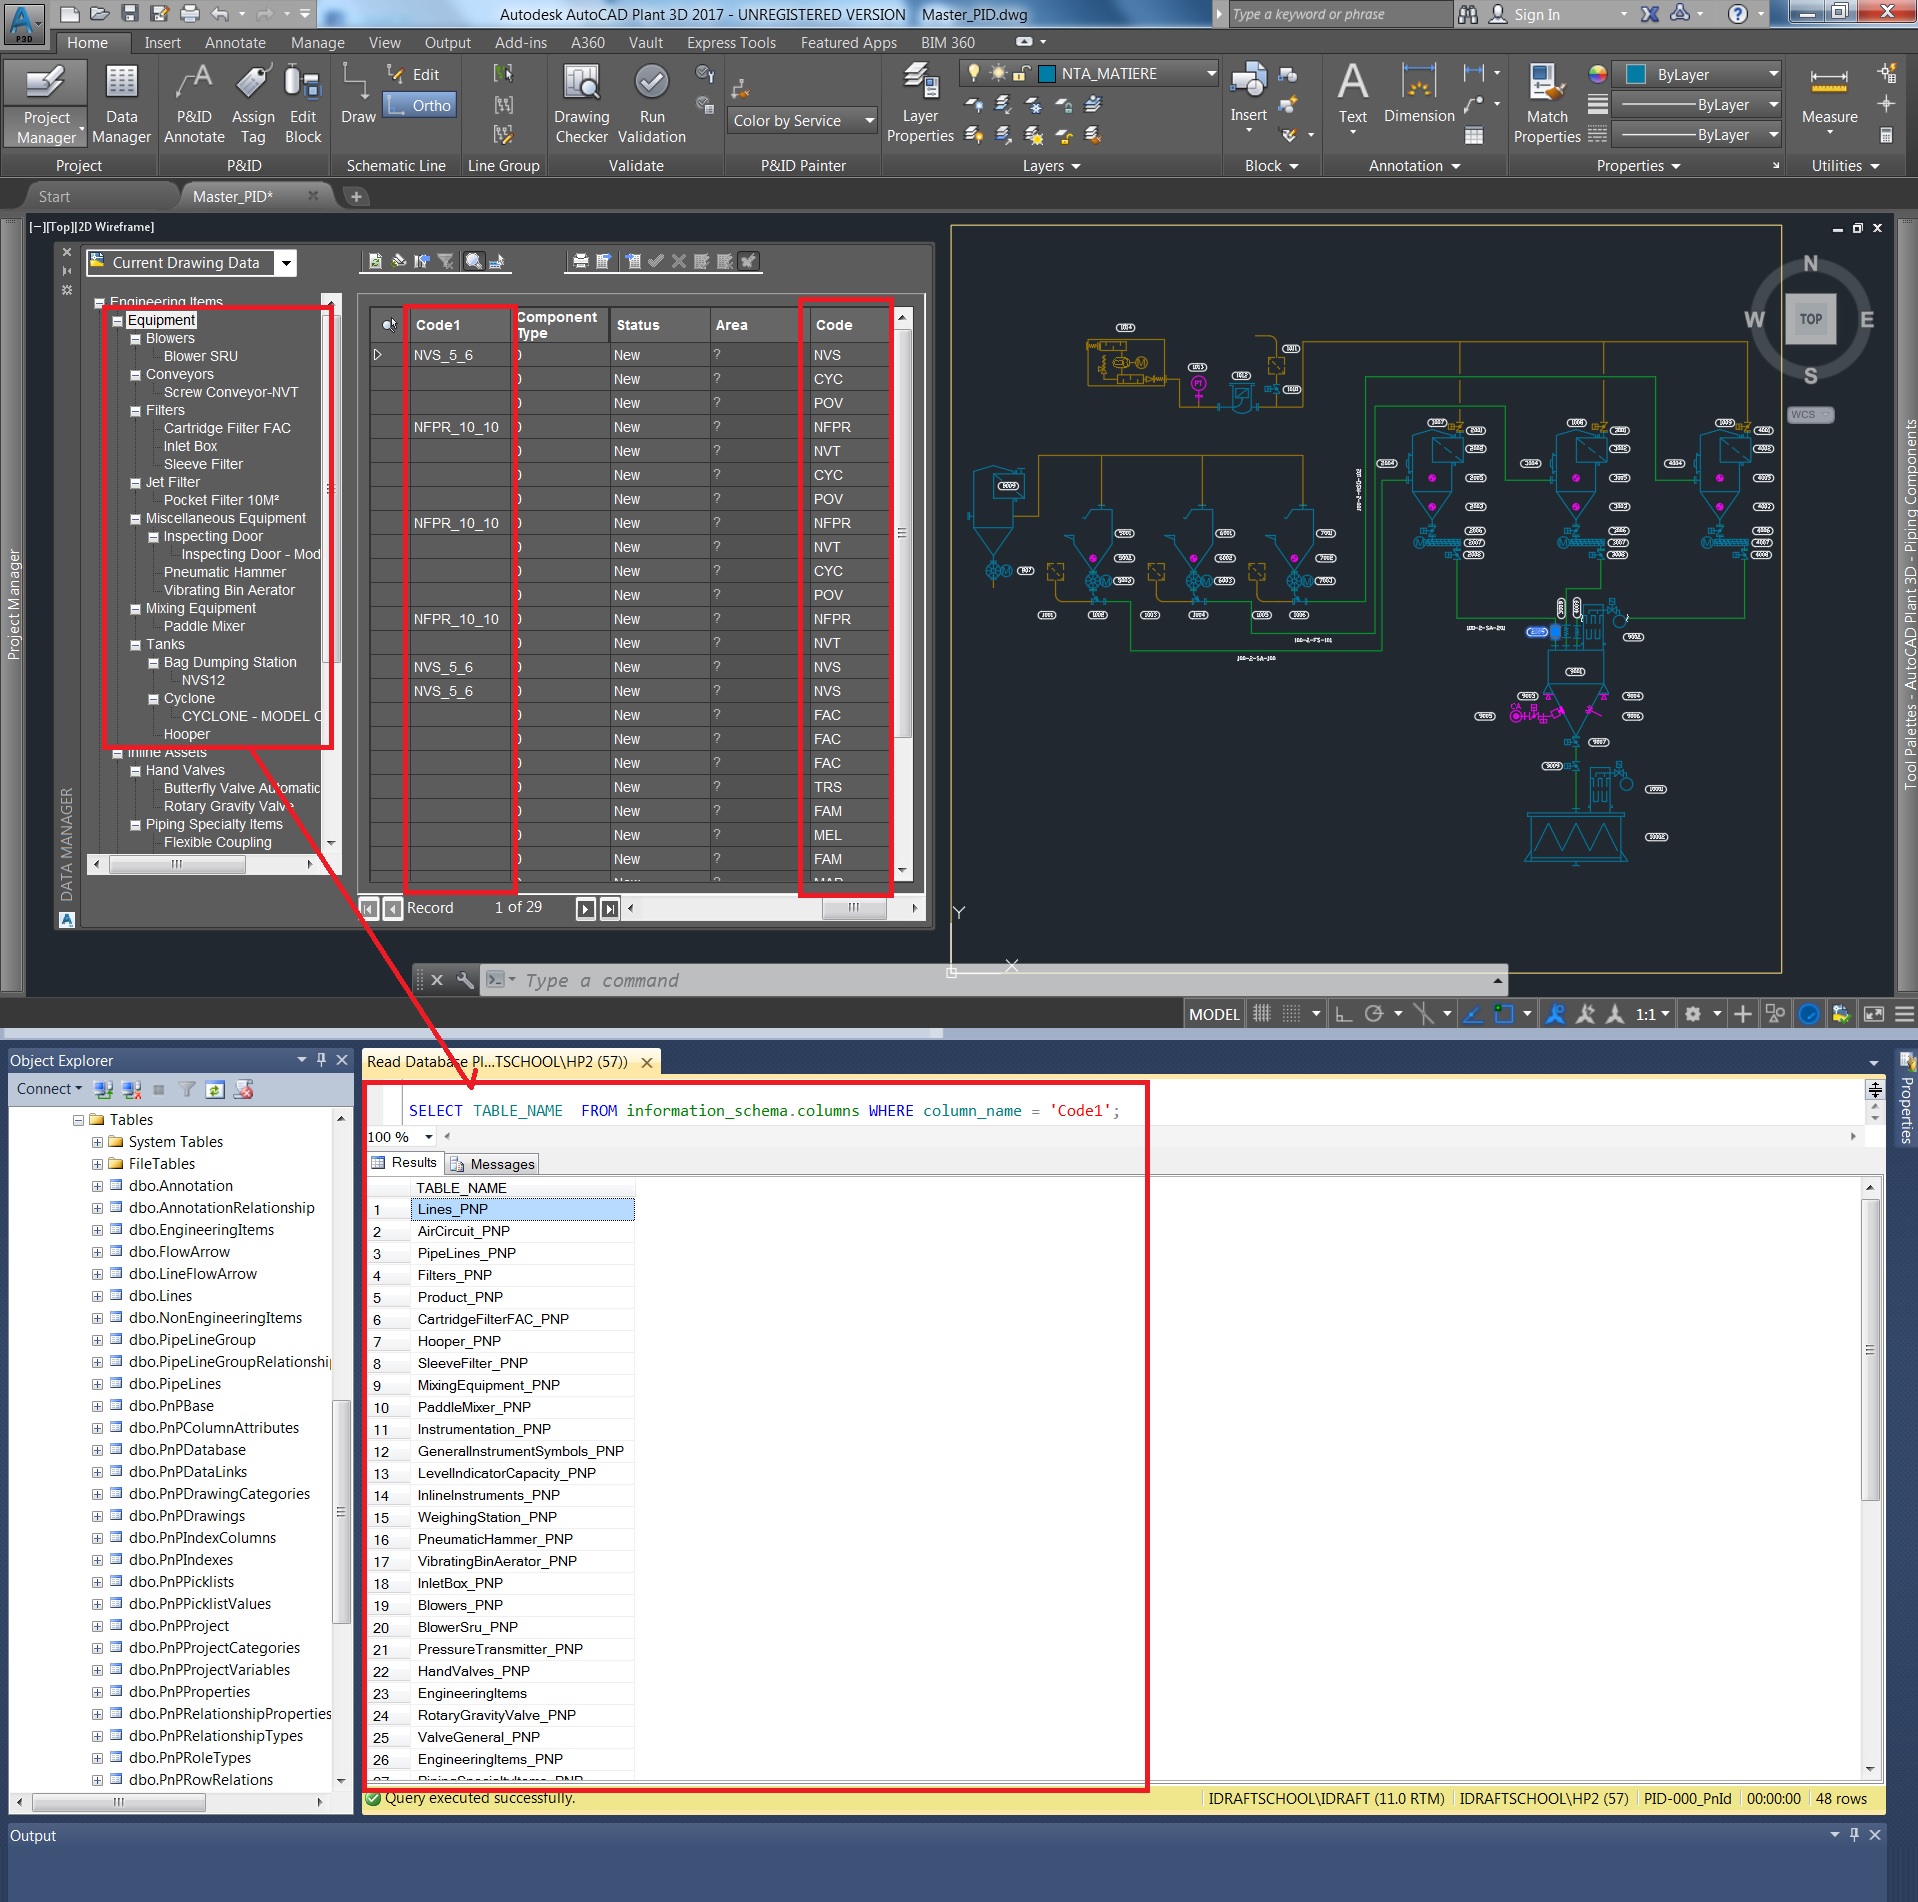
Task: Select the Measure utility
Action: click(1829, 100)
